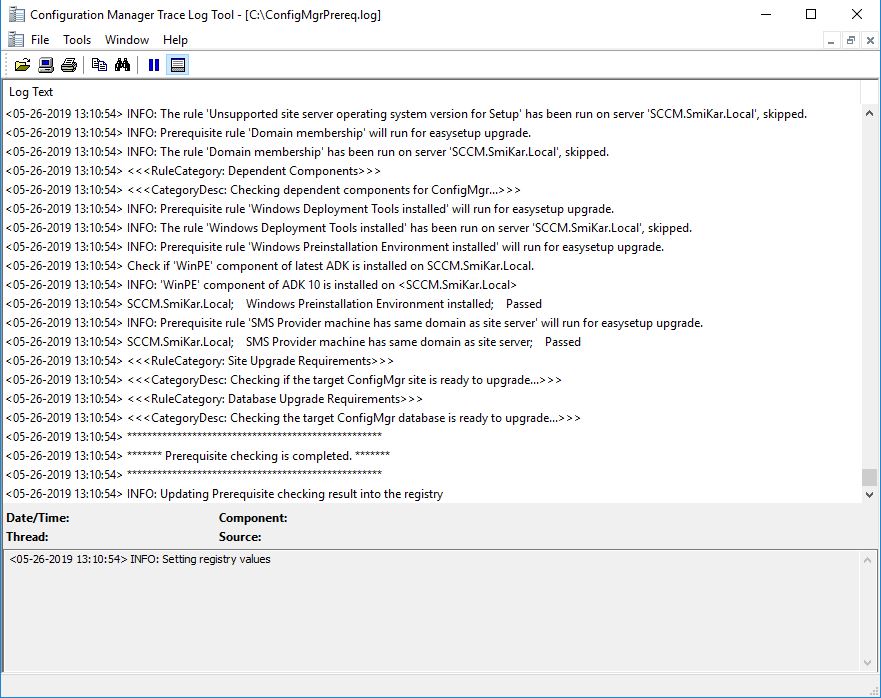Click the Thread label in details pane
This screenshot has height=698, width=881.
tap(27, 537)
